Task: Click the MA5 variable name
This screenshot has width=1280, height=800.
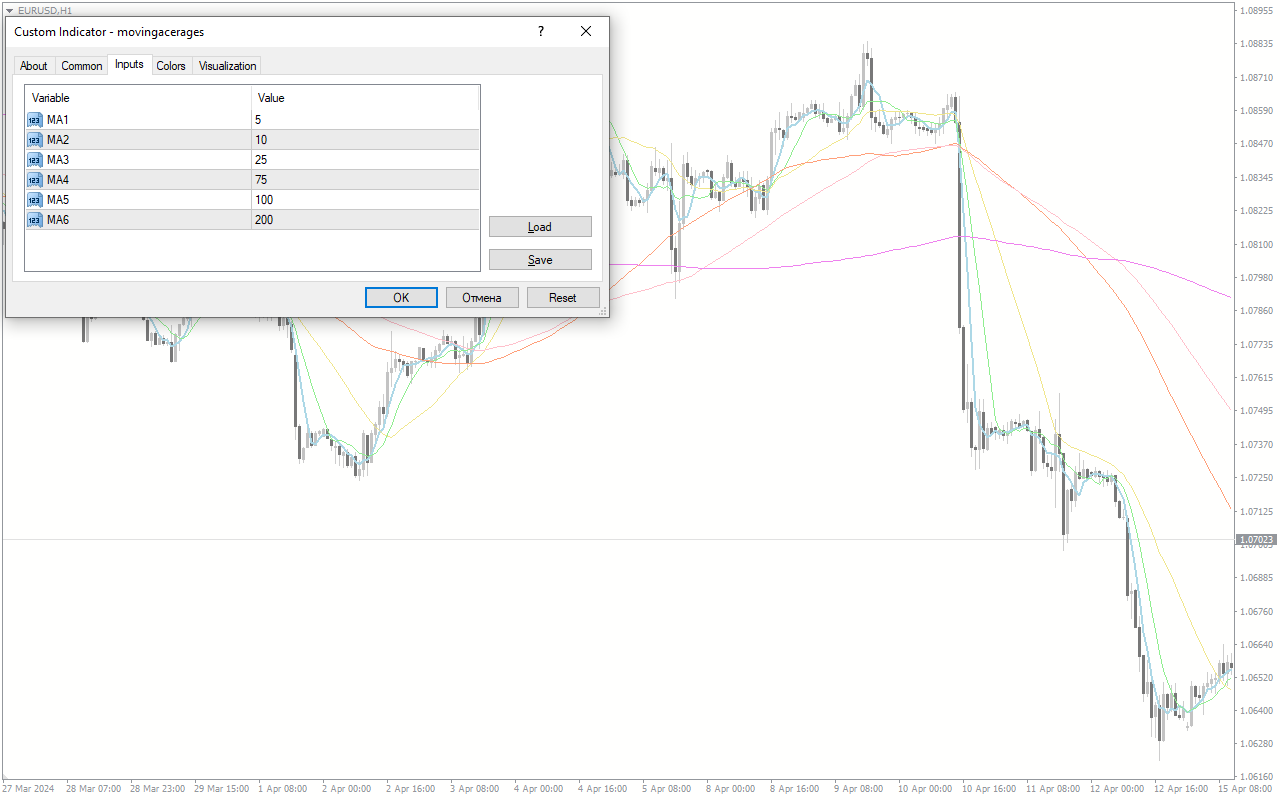Action: [x=58, y=200]
